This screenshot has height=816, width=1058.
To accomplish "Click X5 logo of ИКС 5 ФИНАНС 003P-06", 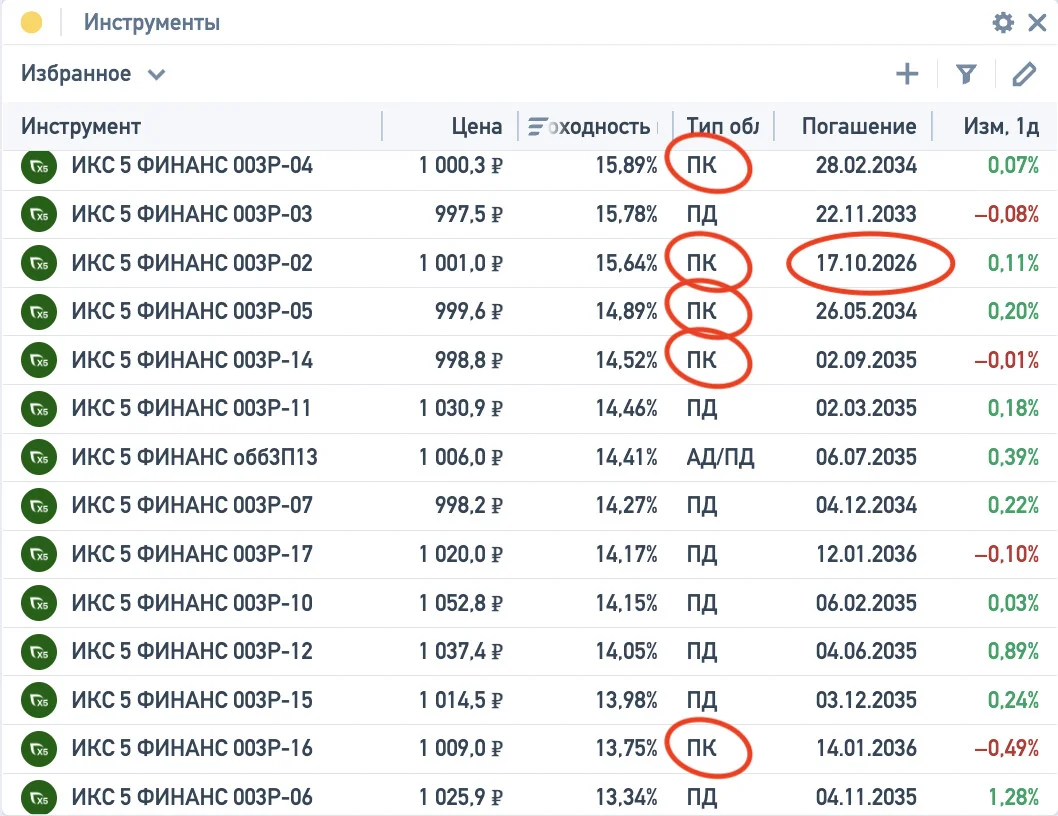I will coord(38,797).
